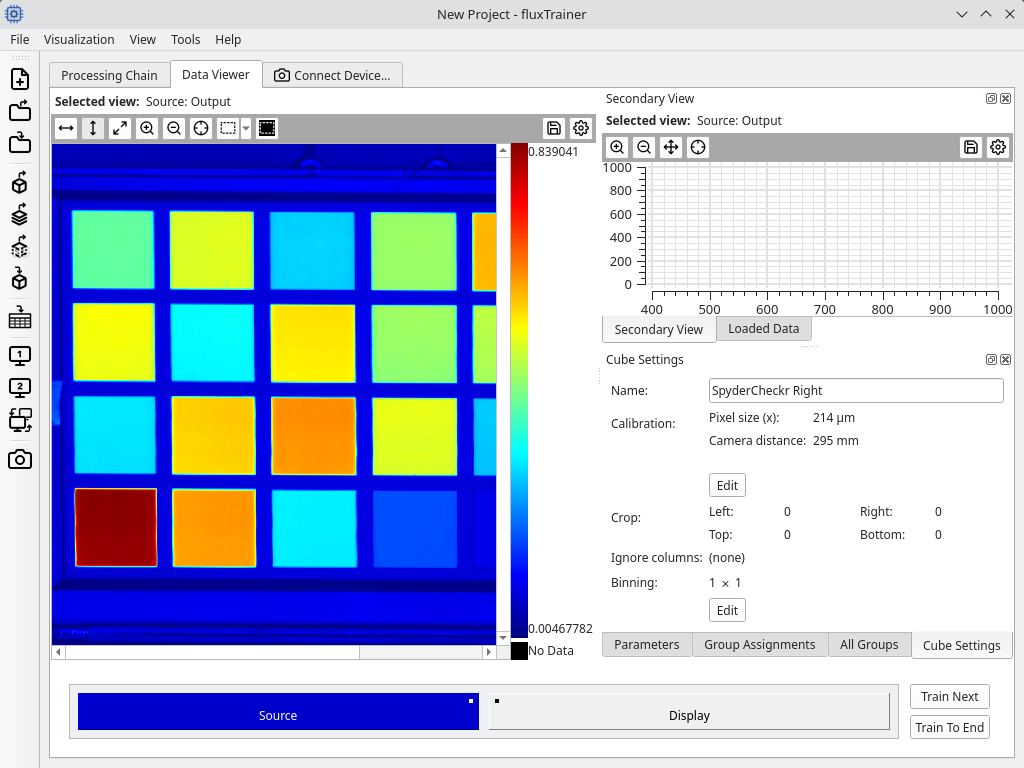Open the selection tool dropdown arrow
The height and width of the screenshot is (768, 1024).
coord(246,128)
